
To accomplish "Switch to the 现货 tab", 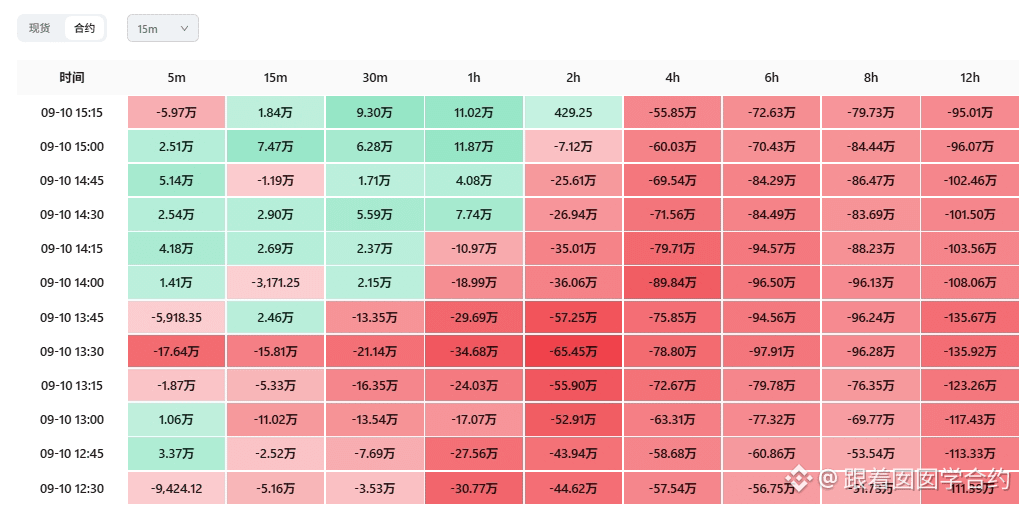I will (x=40, y=29).
